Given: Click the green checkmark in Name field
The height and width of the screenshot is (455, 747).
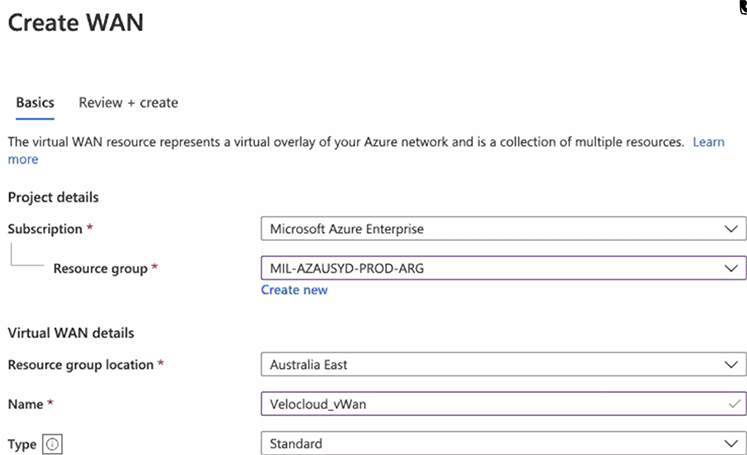Looking at the screenshot, I should point(735,404).
